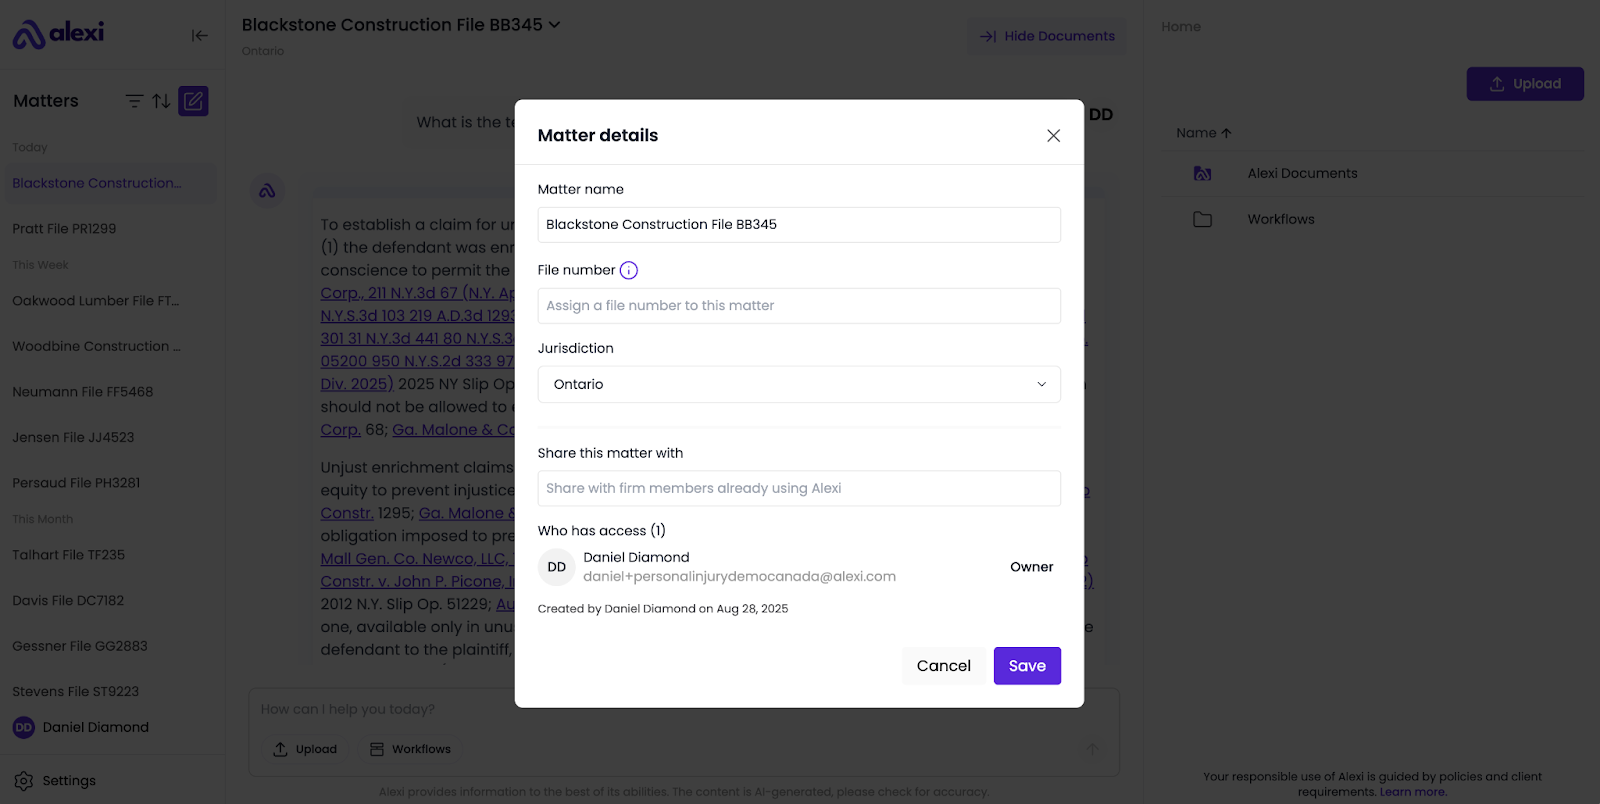Click Home breadcrumb in documents panel
The image size is (1600, 804).
(1181, 27)
